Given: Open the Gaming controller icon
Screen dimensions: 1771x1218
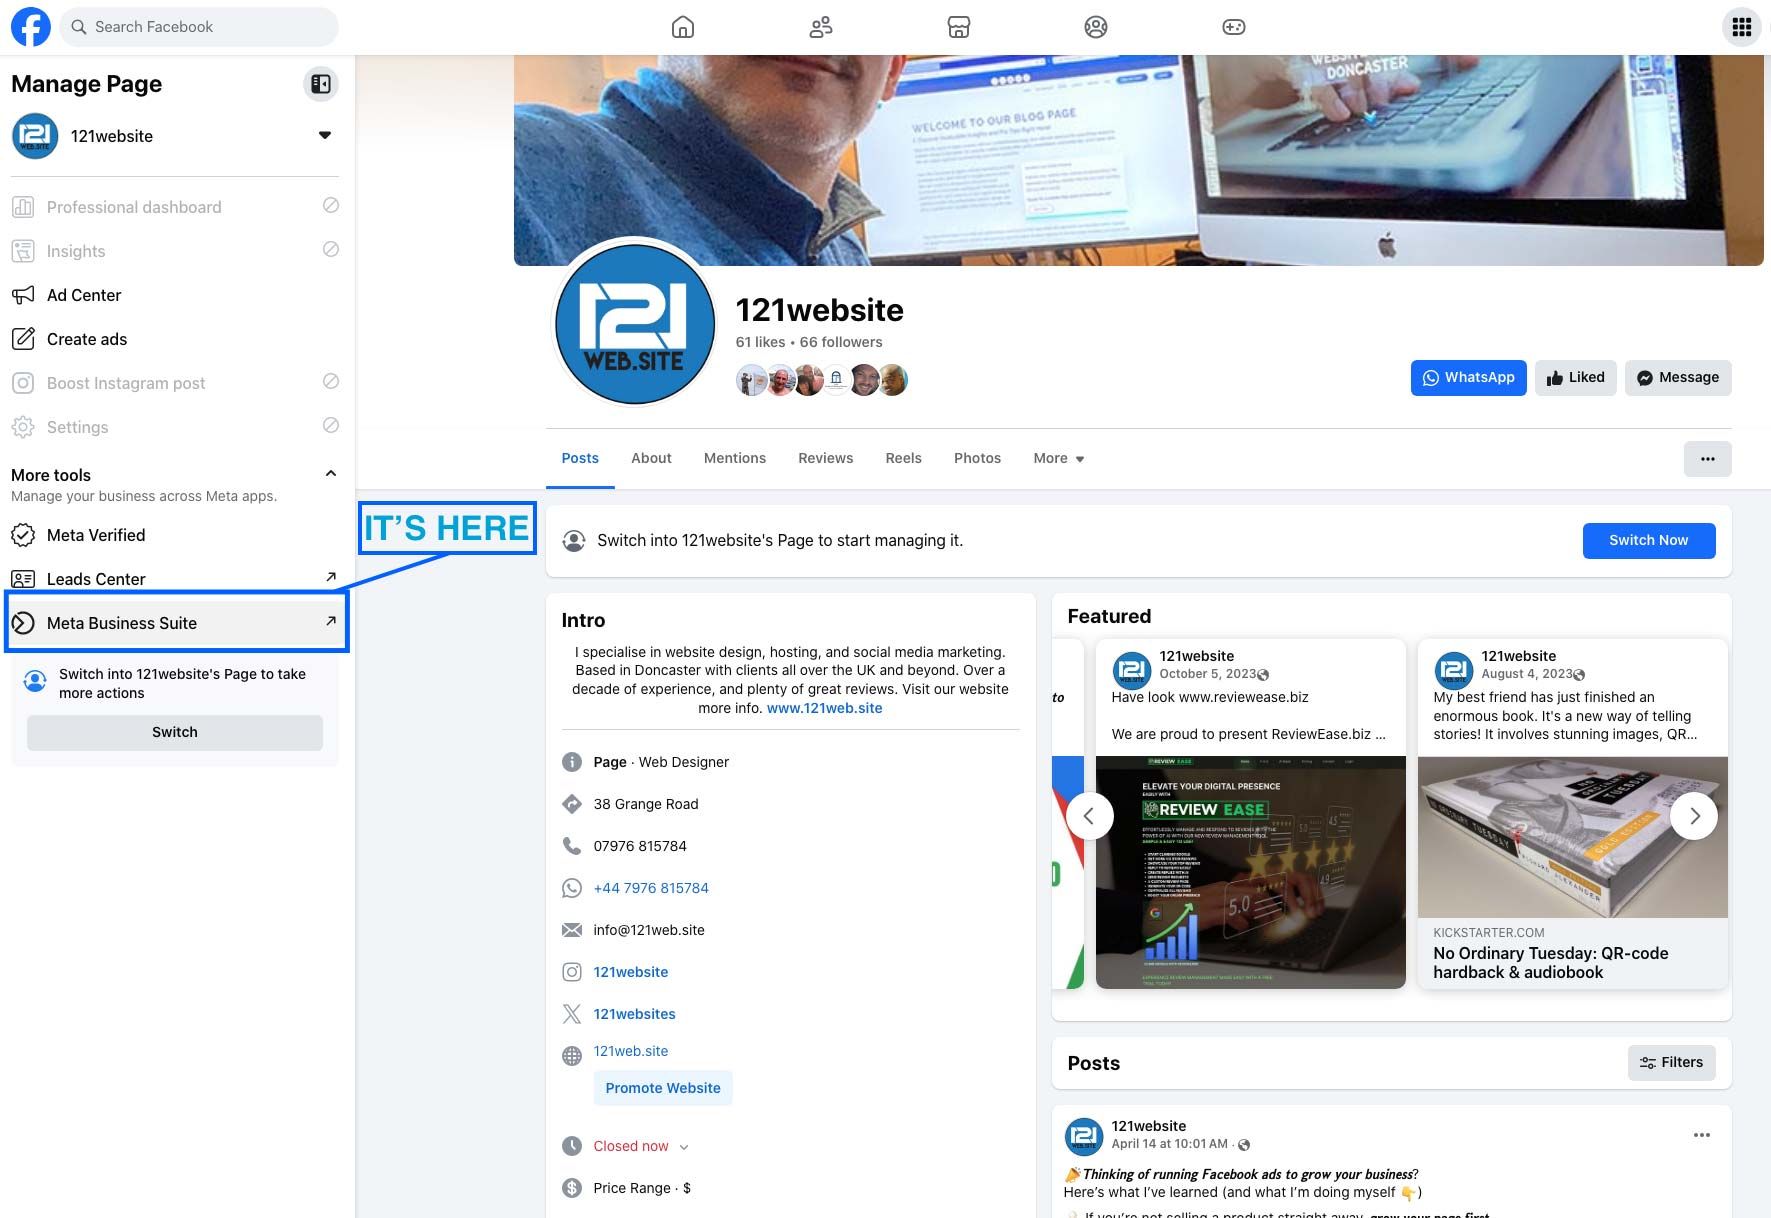Looking at the screenshot, I should (x=1234, y=27).
